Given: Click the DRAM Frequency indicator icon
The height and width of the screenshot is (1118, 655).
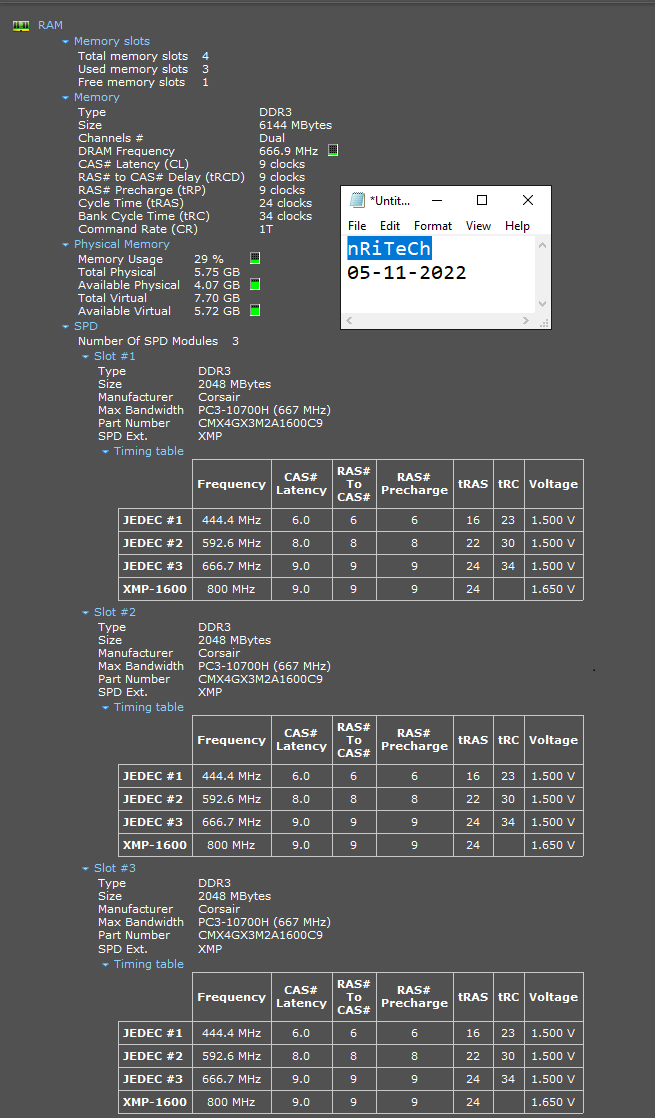Looking at the screenshot, I should coord(333,151).
